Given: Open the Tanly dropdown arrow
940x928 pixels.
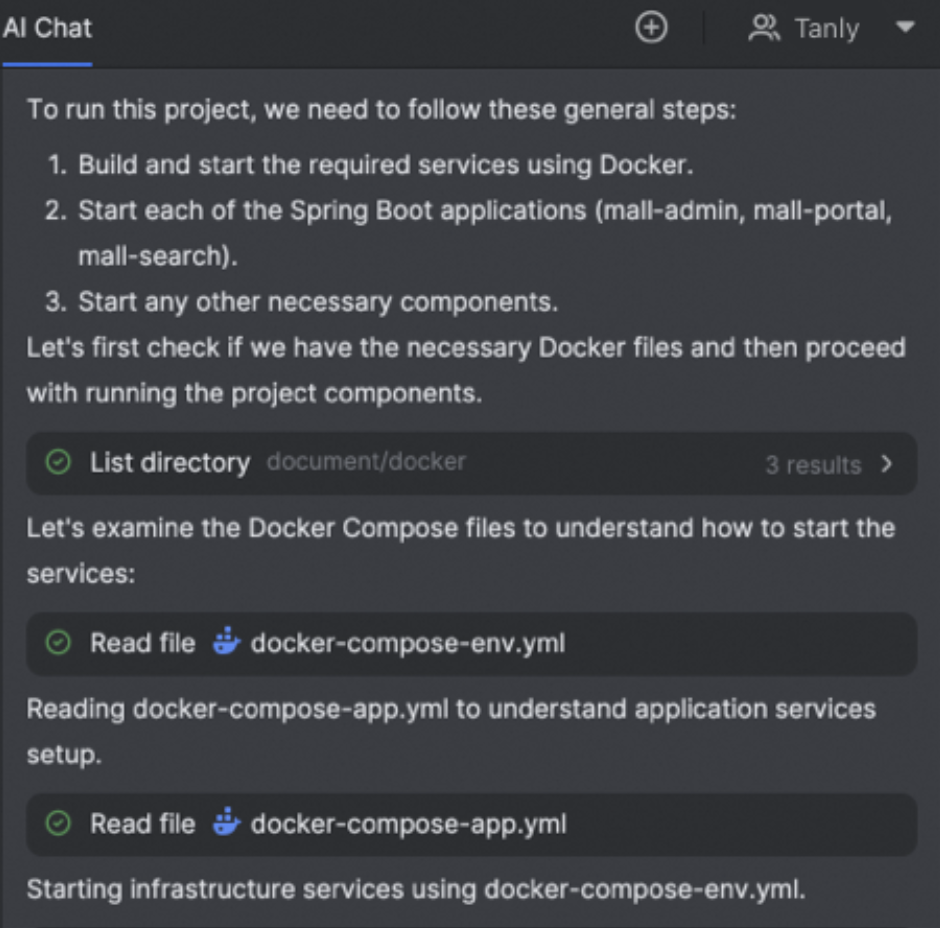Looking at the screenshot, I should 905,27.
